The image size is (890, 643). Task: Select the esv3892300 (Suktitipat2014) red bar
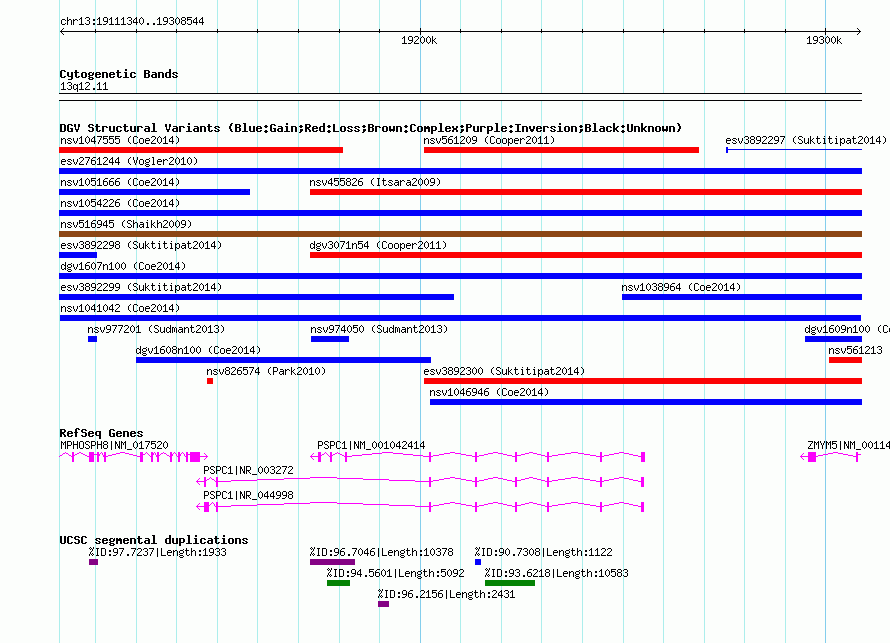click(643, 381)
